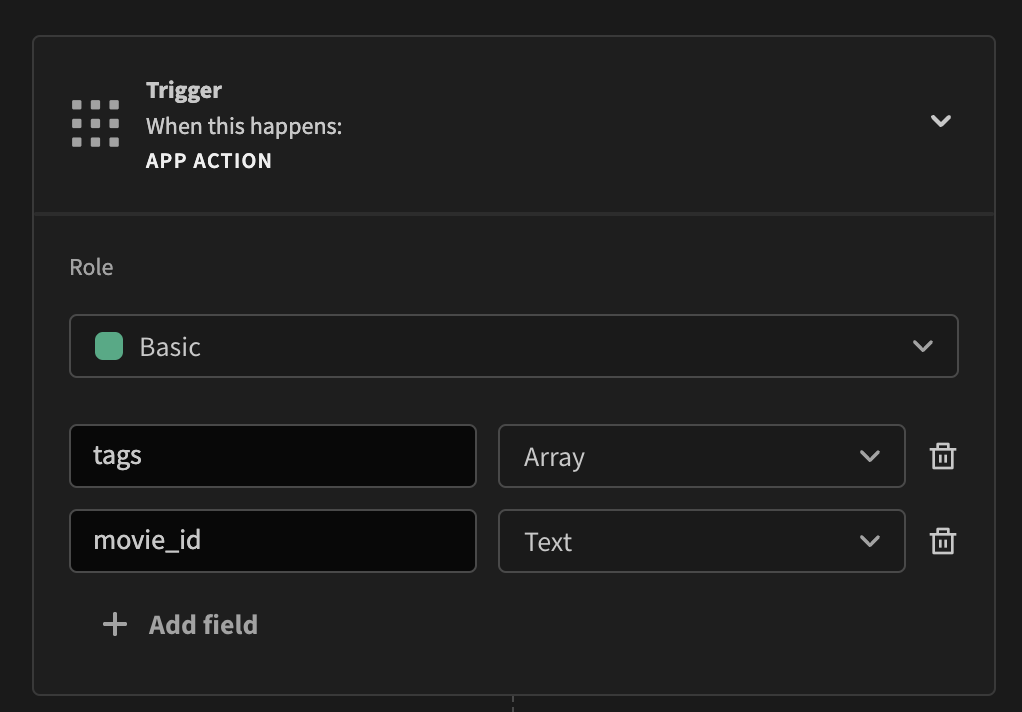The image size is (1022, 712).
Task: Click the green swatch beside Basic
Action: 108,346
